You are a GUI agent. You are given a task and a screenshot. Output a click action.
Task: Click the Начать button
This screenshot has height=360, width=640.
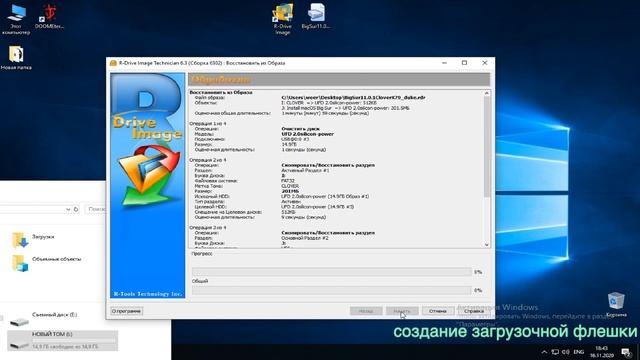402,311
